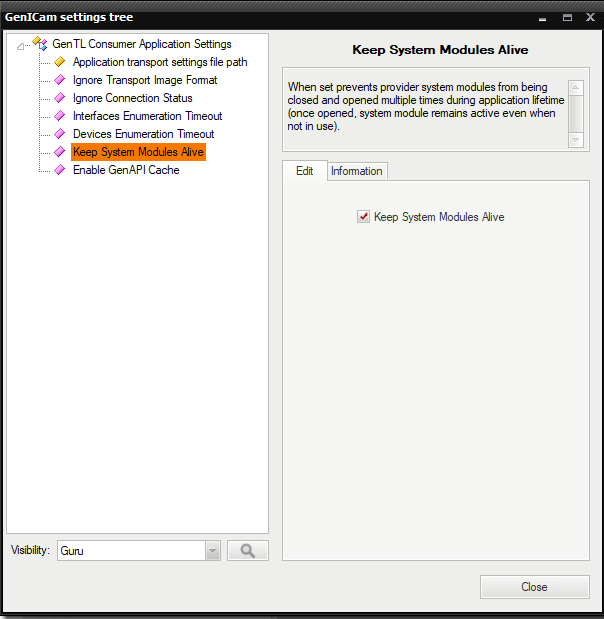The width and height of the screenshot is (604, 619).
Task: Collapse the GenTL Consumer Application Settings tree
Action: click(22, 45)
